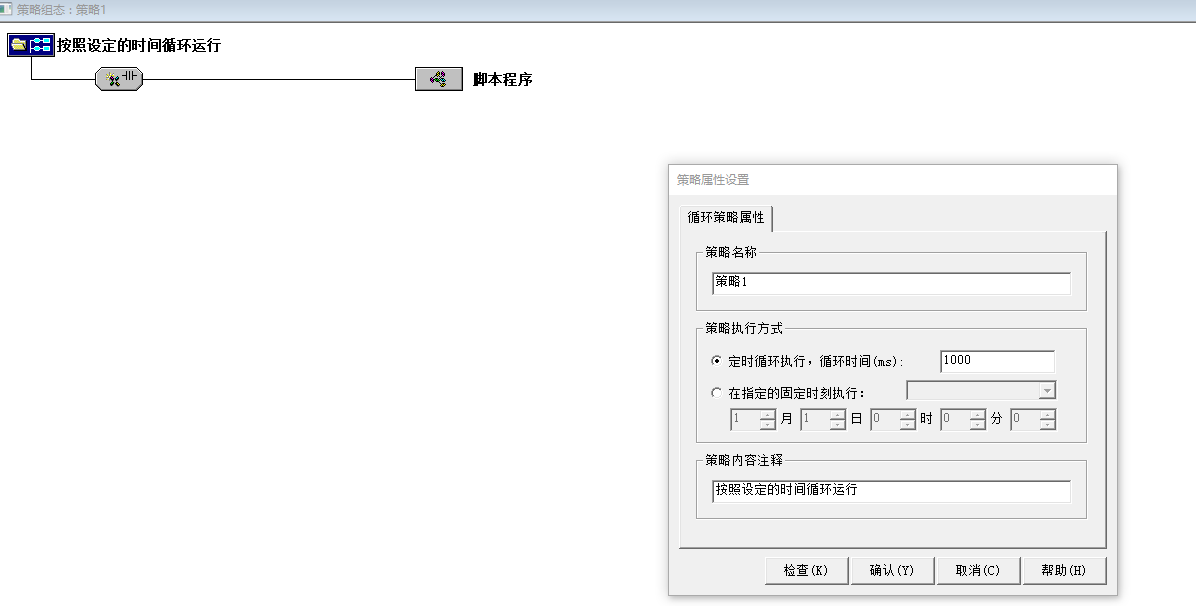
Task: Select 在指定的固定时刻执行 radio button
Action: click(716, 393)
